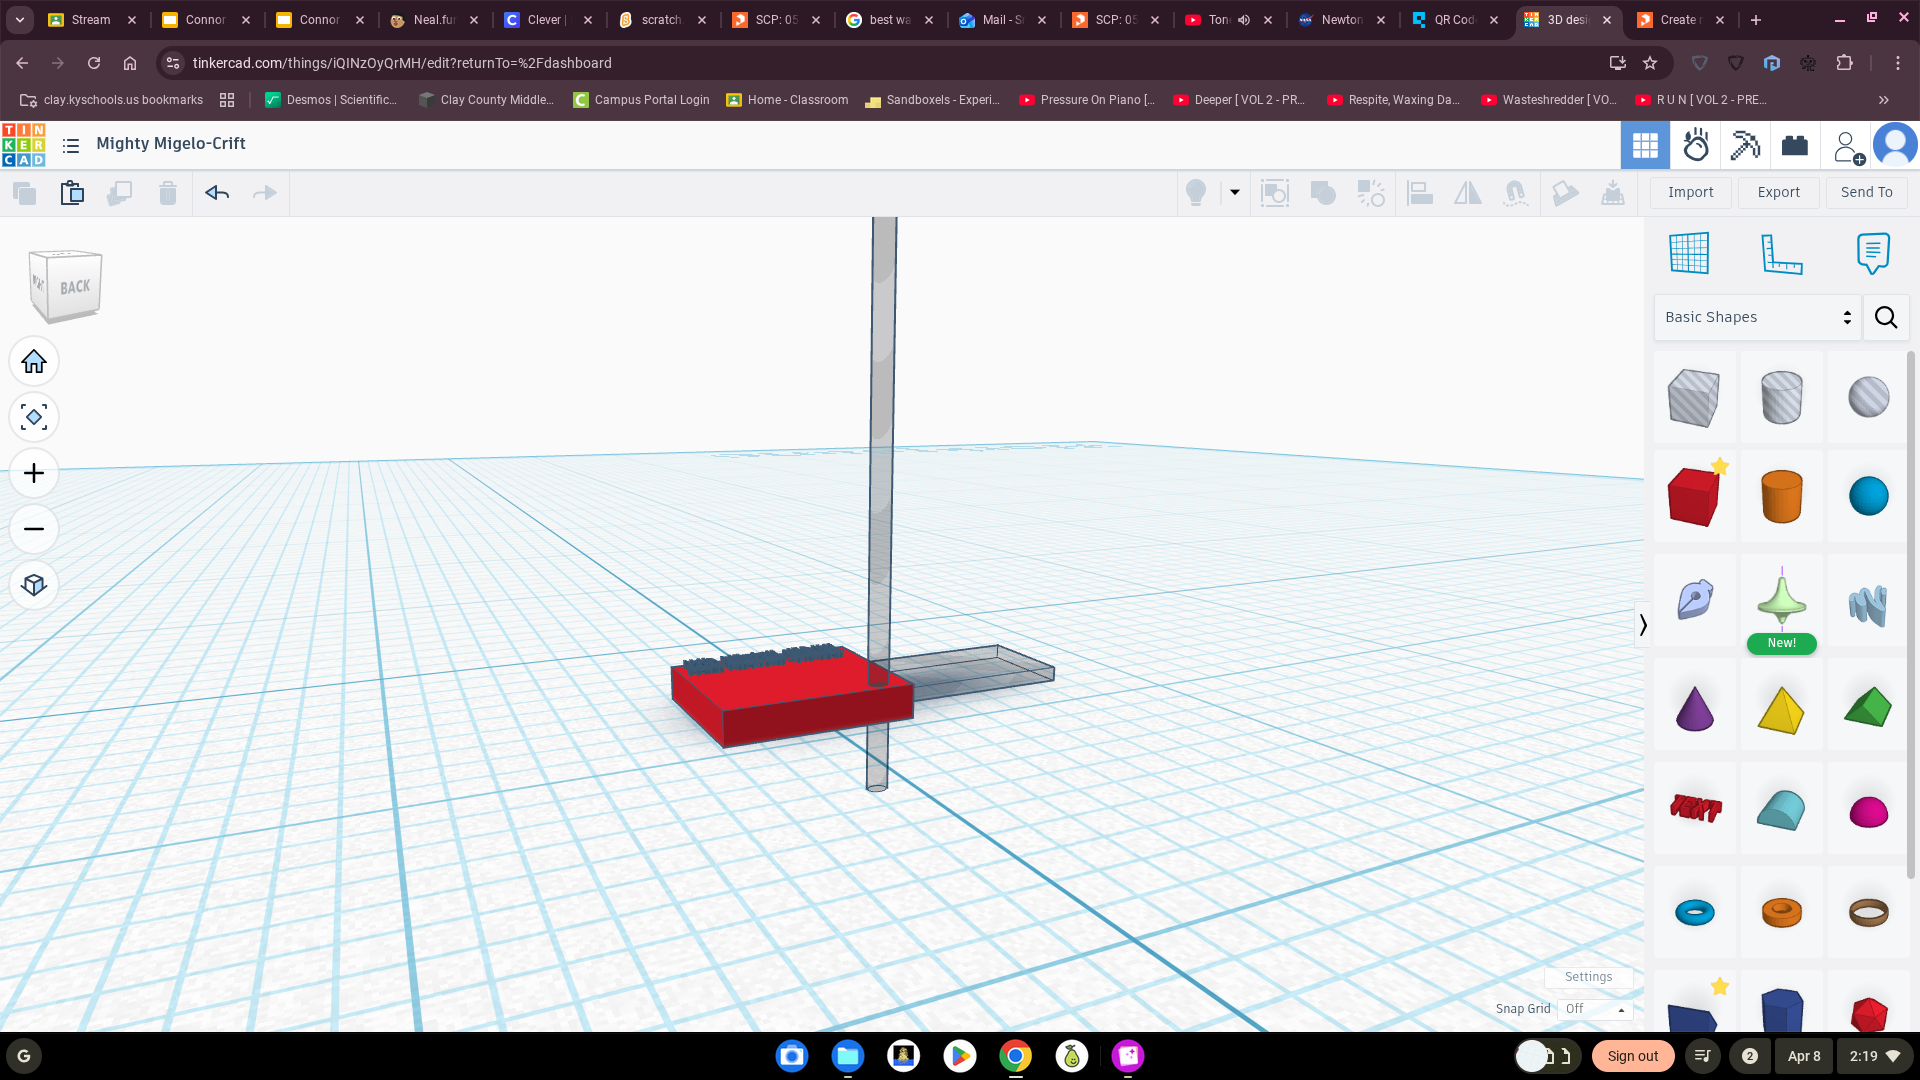
Task: Expand the lightbulb visibility dropdown arrow
Action: point(1235,193)
